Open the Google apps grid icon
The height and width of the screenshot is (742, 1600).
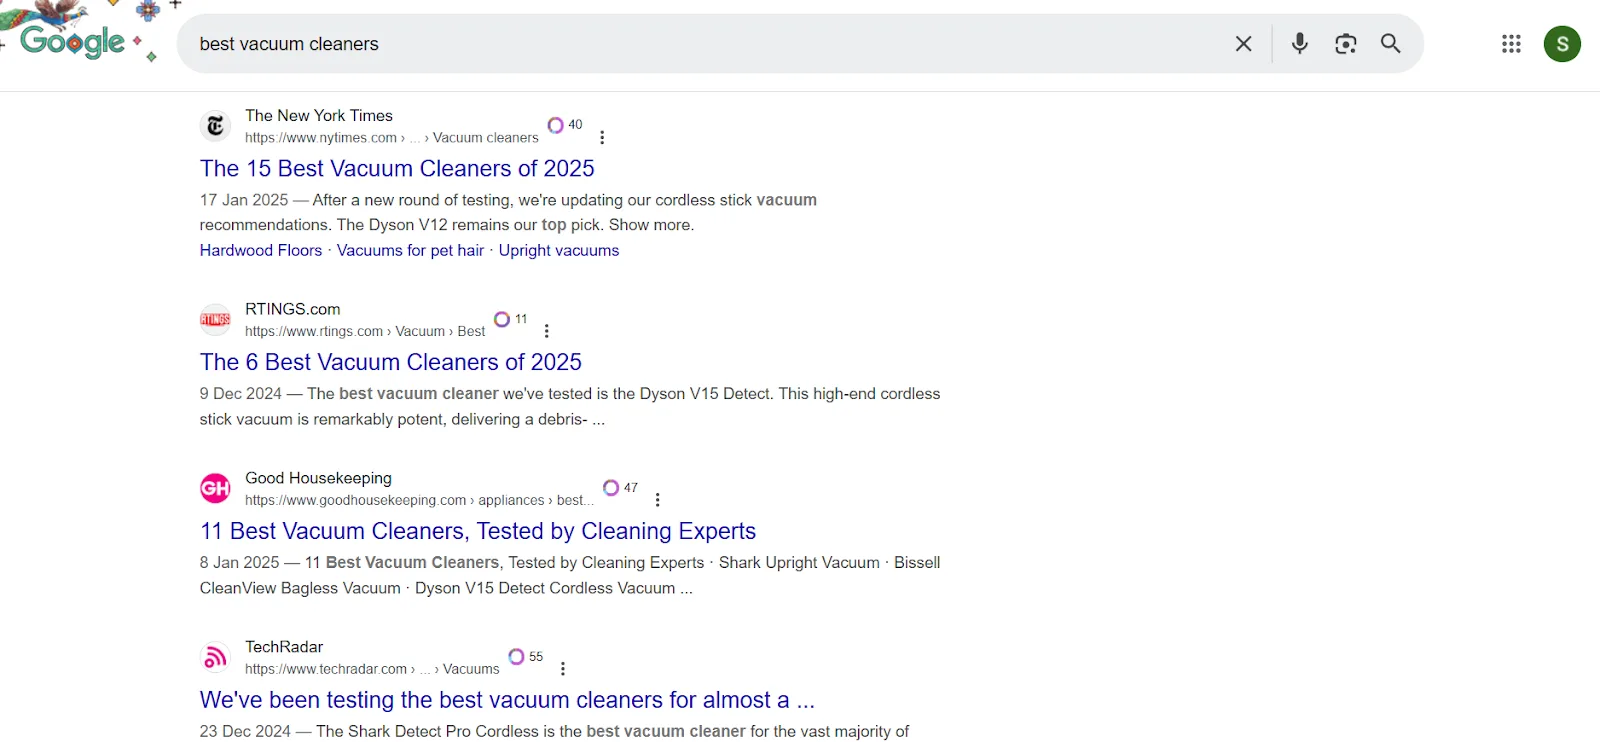click(x=1511, y=44)
